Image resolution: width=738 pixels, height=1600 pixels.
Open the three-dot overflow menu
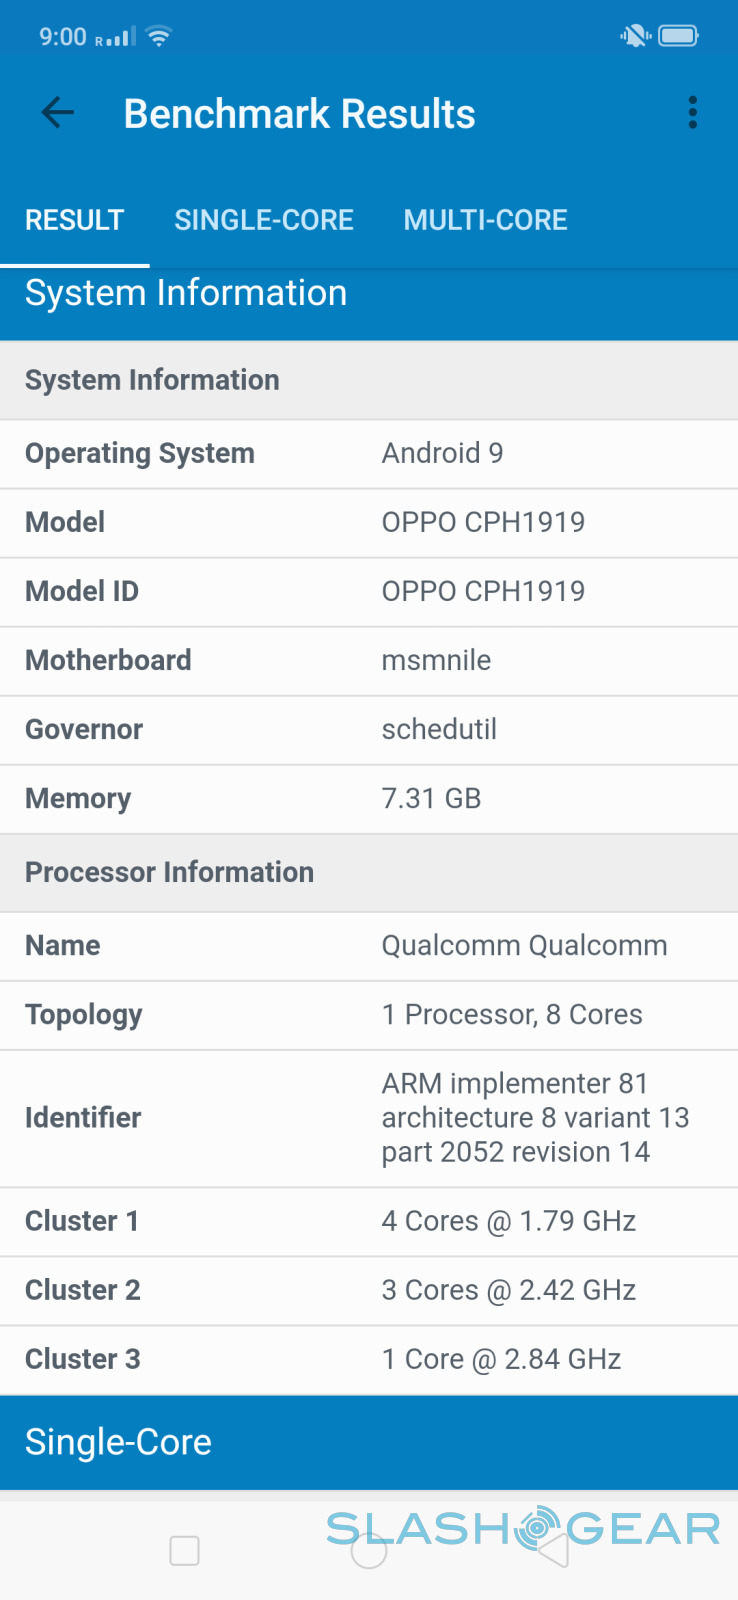(x=692, y=113)
